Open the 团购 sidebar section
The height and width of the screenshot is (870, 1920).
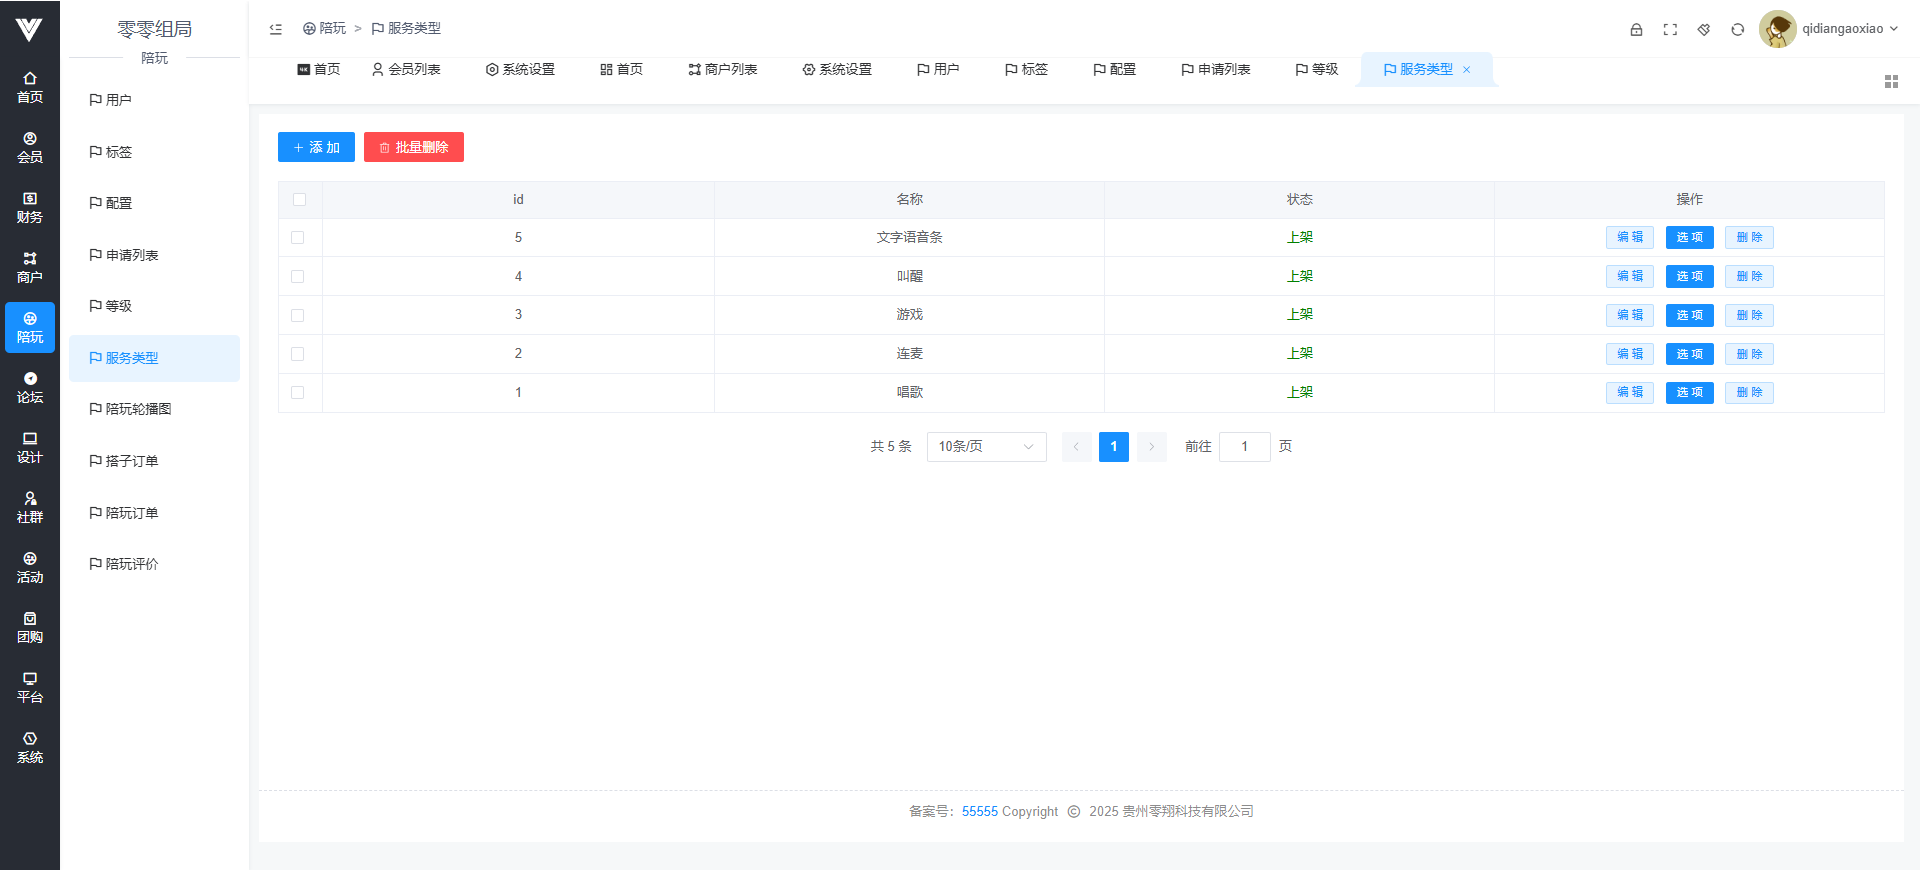tap(30, 627)
